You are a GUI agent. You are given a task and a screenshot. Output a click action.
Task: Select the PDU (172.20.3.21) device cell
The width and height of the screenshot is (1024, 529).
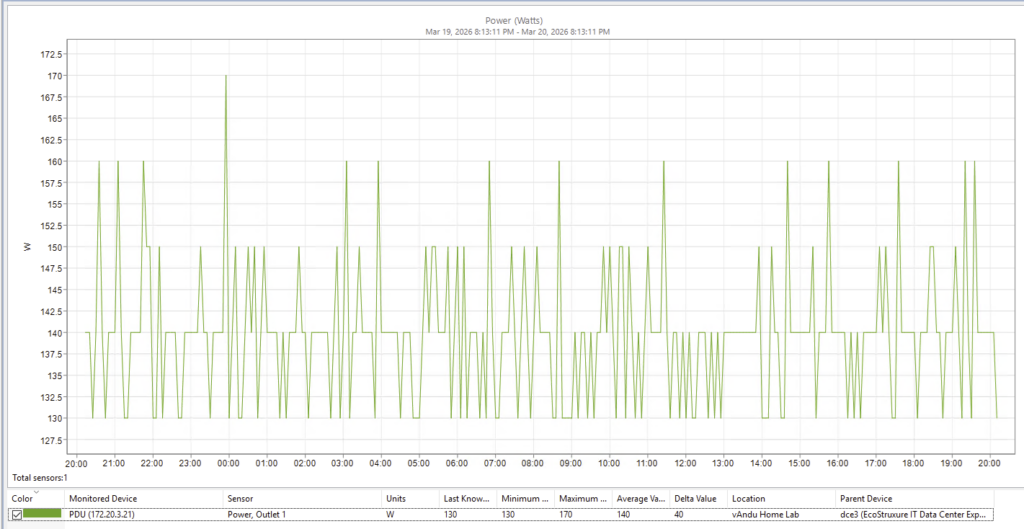(144, 515)
